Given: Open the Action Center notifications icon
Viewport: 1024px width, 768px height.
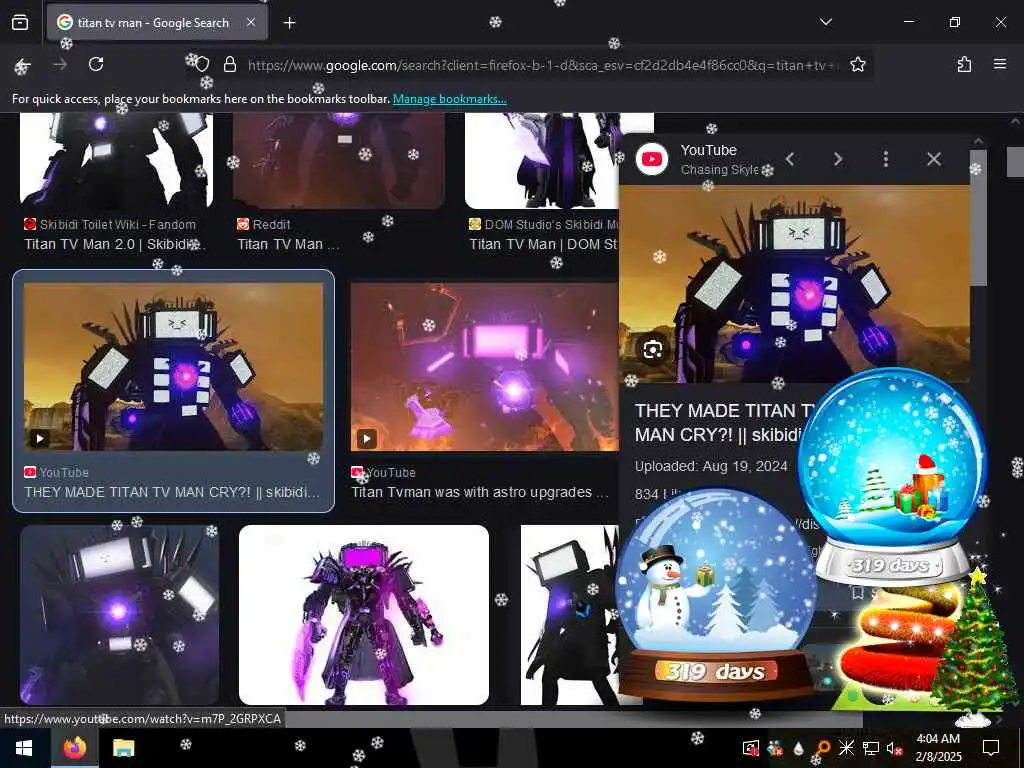Looking at the screenshot, I should click(991, 748).
